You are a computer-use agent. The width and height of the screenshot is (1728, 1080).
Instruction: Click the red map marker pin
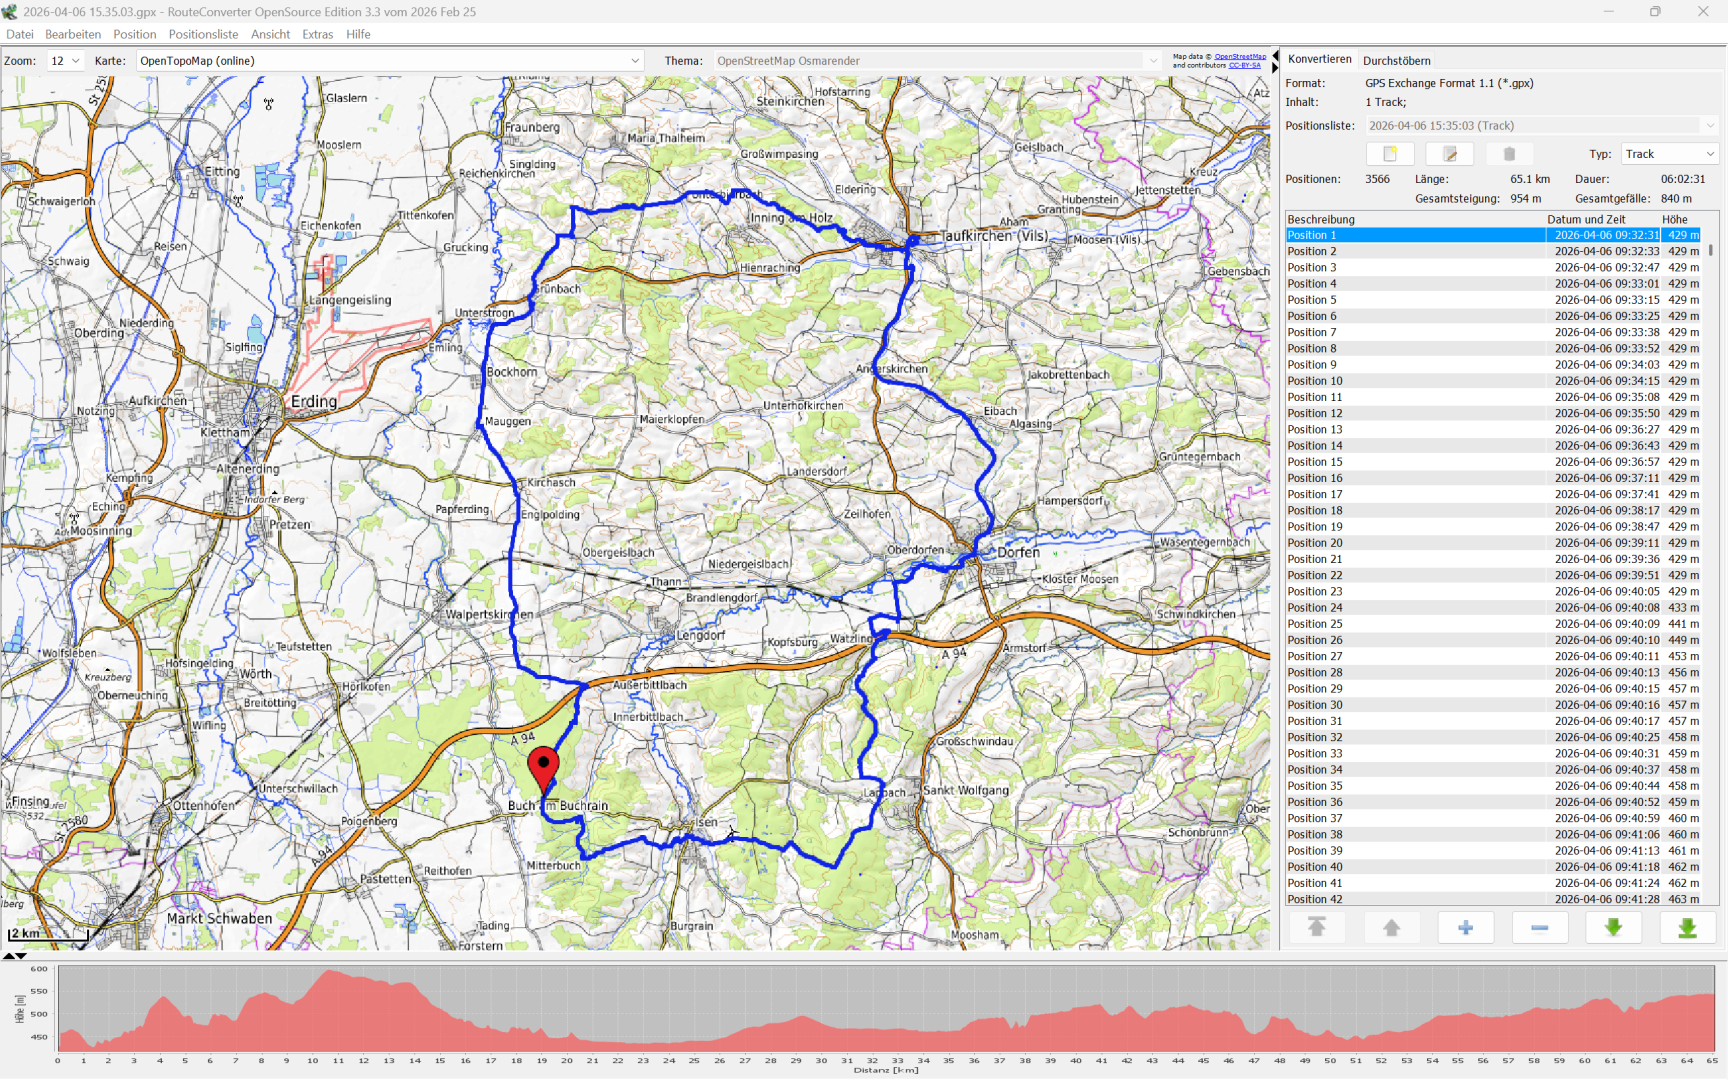pyautogui.click(x=543, y=768)
